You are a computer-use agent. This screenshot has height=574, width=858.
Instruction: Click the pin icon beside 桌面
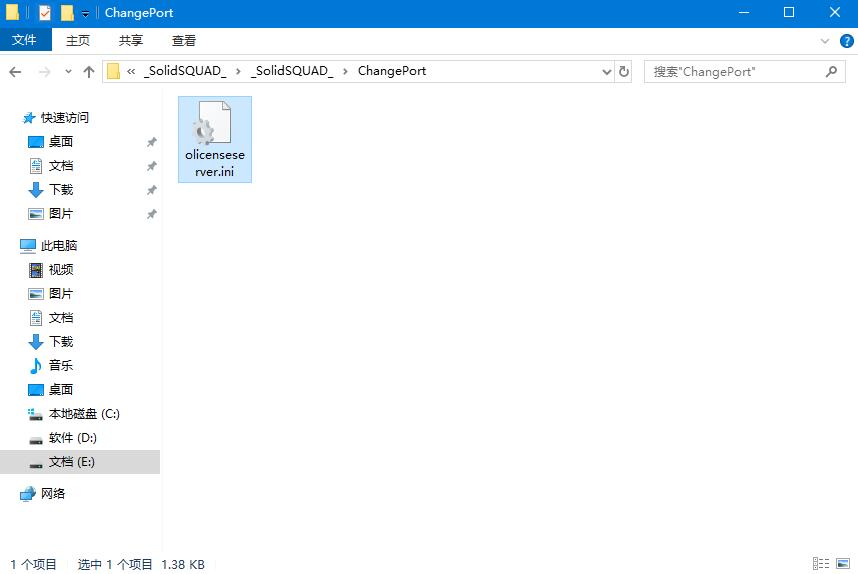coord(152,142)
